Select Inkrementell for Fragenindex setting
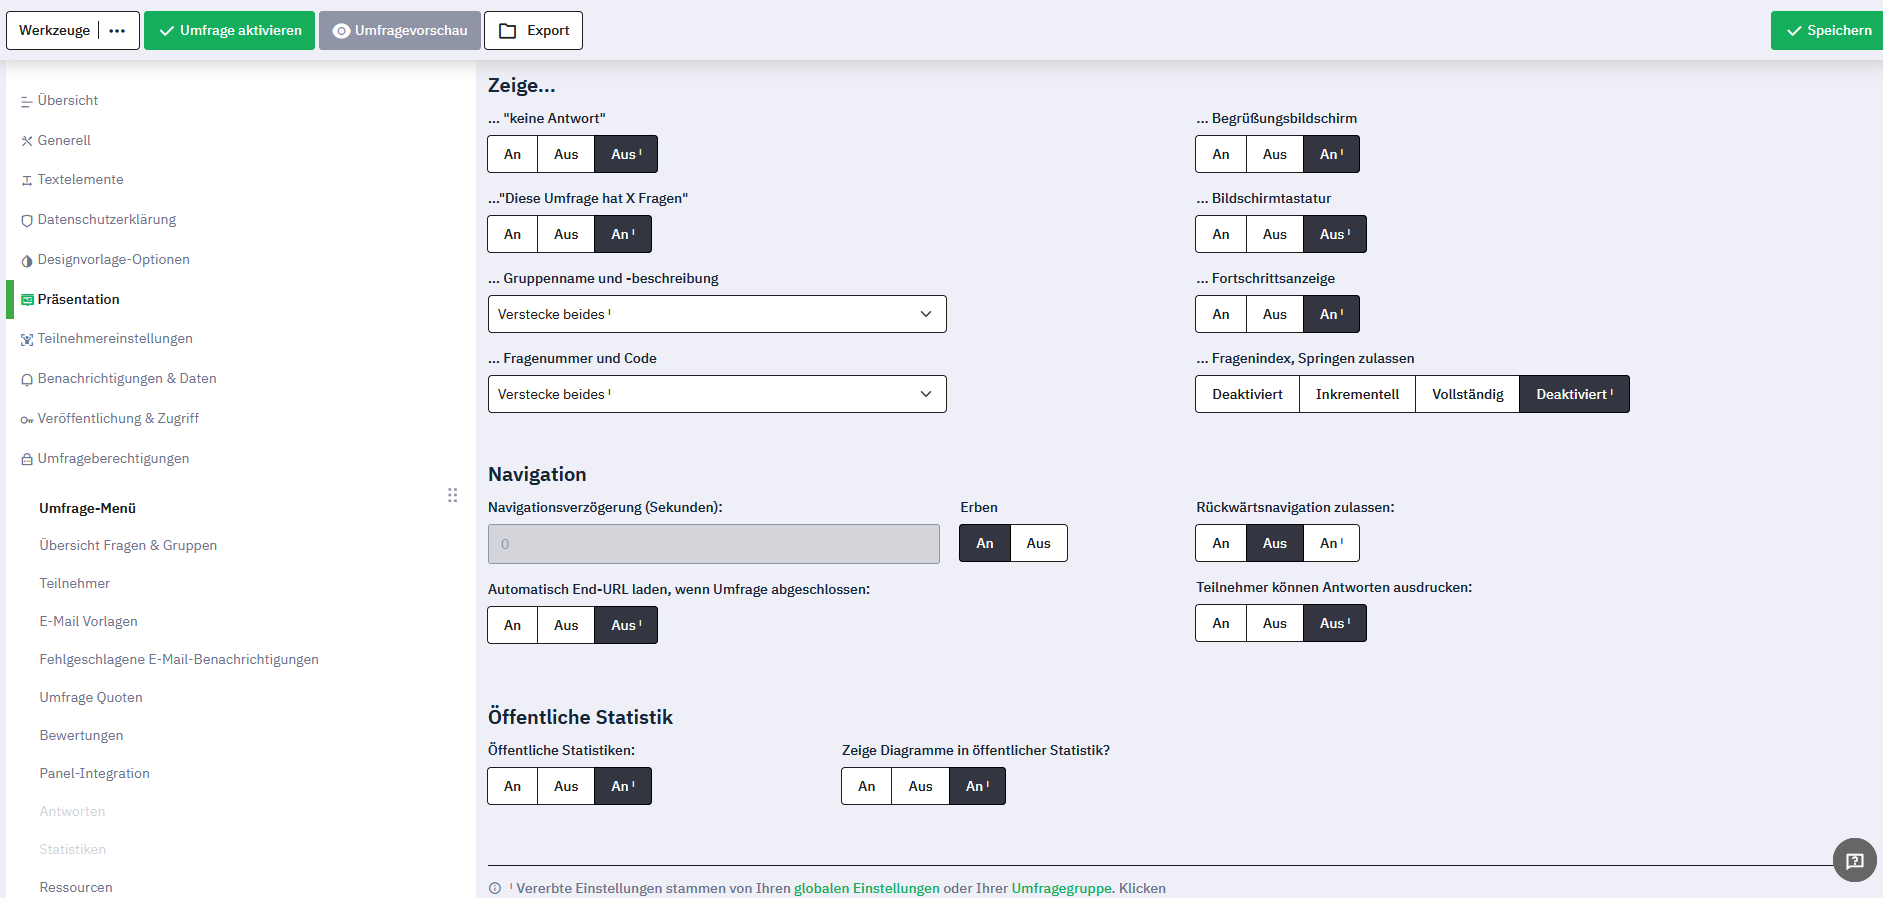The width and height of the screenshot is (1883, 898). (x=1357, y=394)
